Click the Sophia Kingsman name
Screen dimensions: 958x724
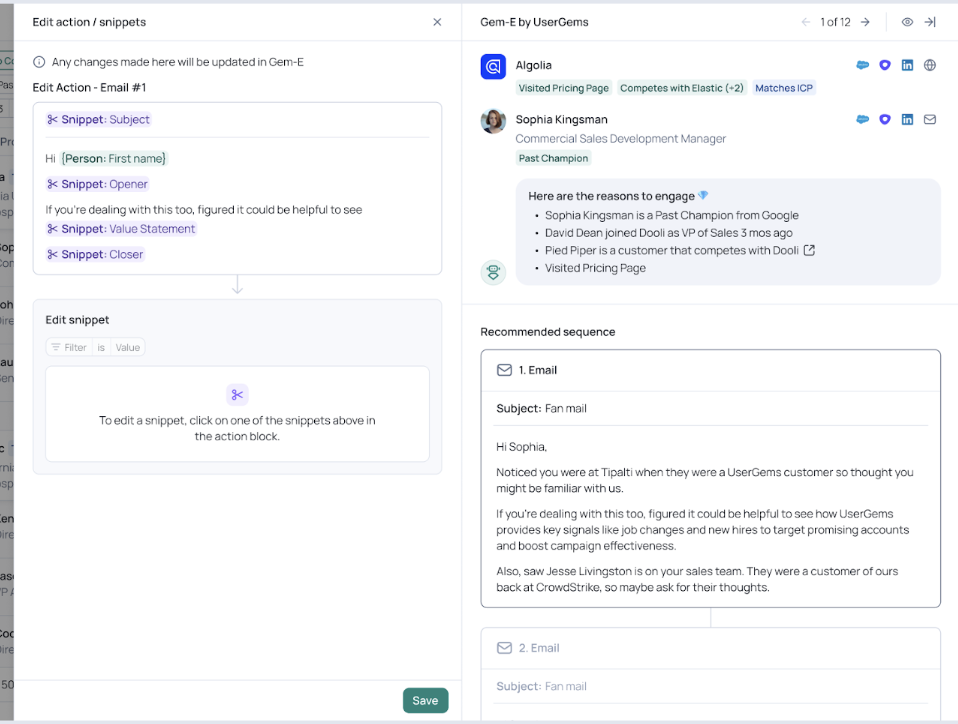pyautogui.click(x=561, y=119)
